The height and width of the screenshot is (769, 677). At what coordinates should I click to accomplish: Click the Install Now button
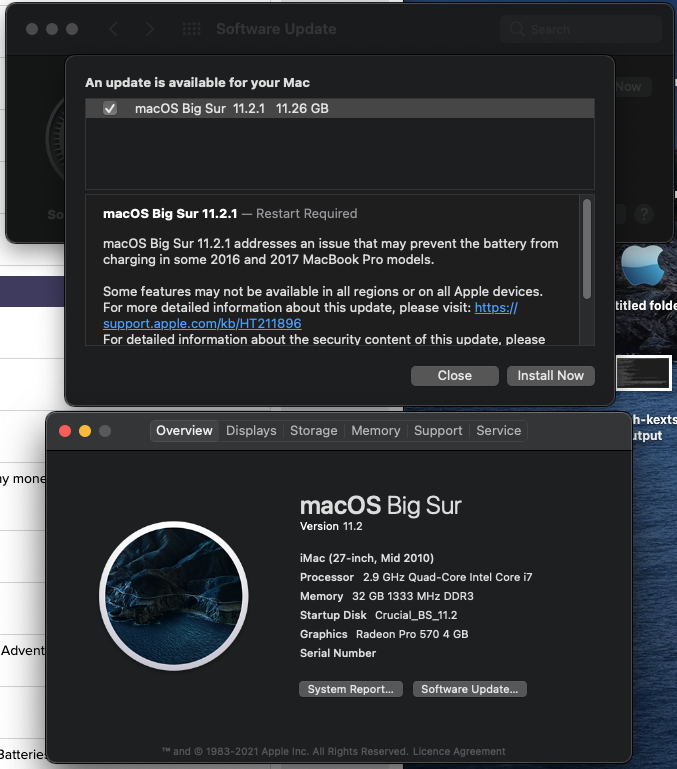pyautogui.click(x=550, y=376)
